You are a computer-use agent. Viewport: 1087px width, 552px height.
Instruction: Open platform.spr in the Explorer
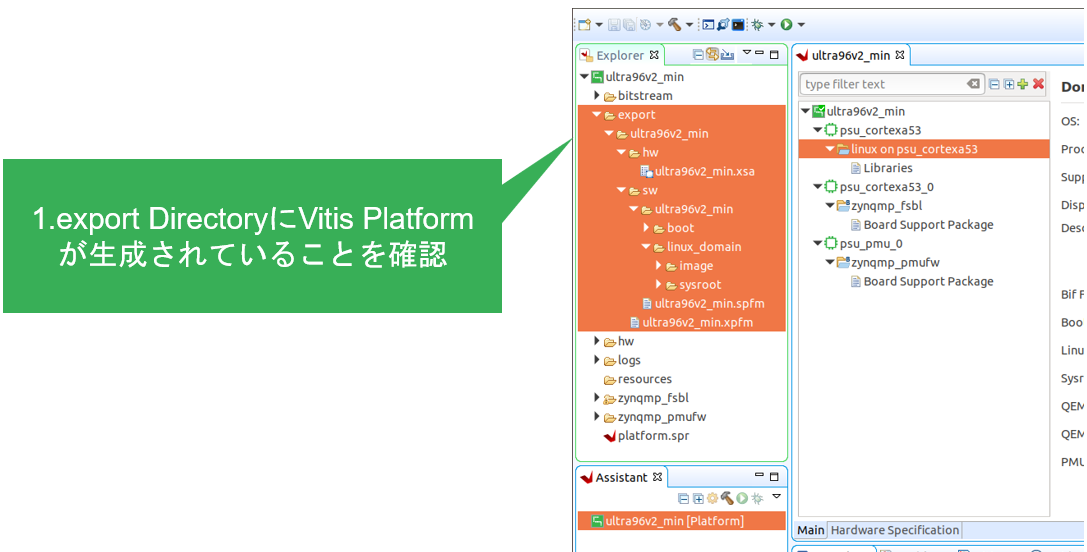tap(645, 436)
